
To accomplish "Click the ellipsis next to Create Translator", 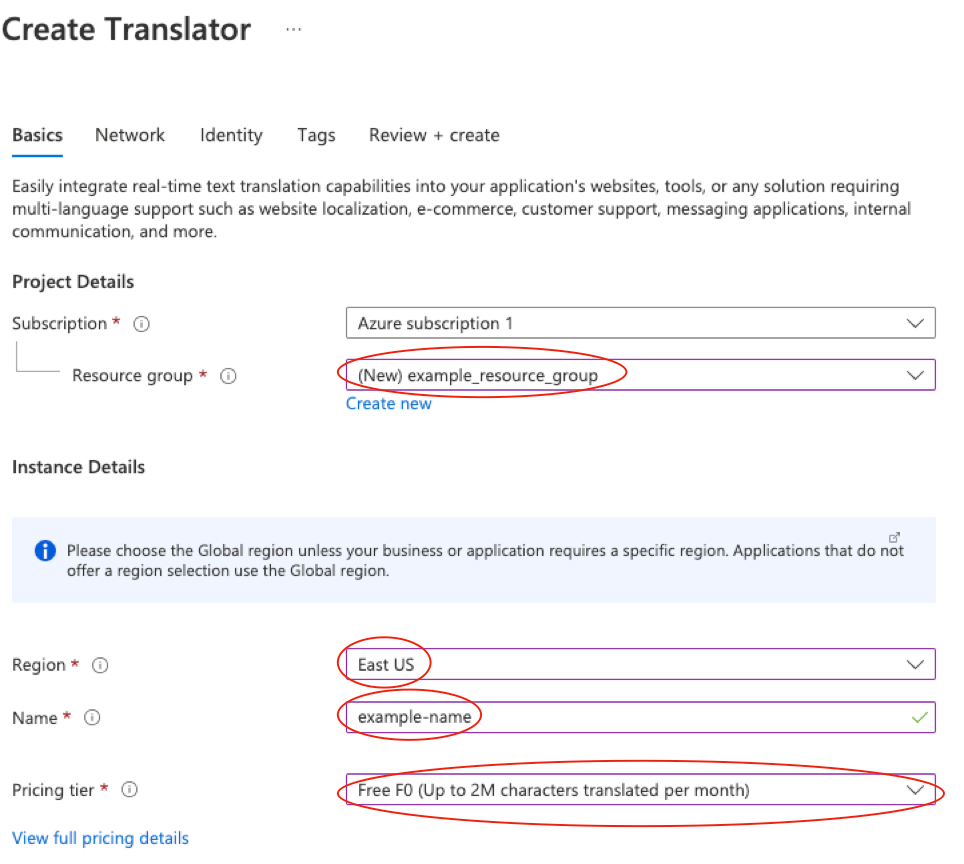I will click(293, 29).
